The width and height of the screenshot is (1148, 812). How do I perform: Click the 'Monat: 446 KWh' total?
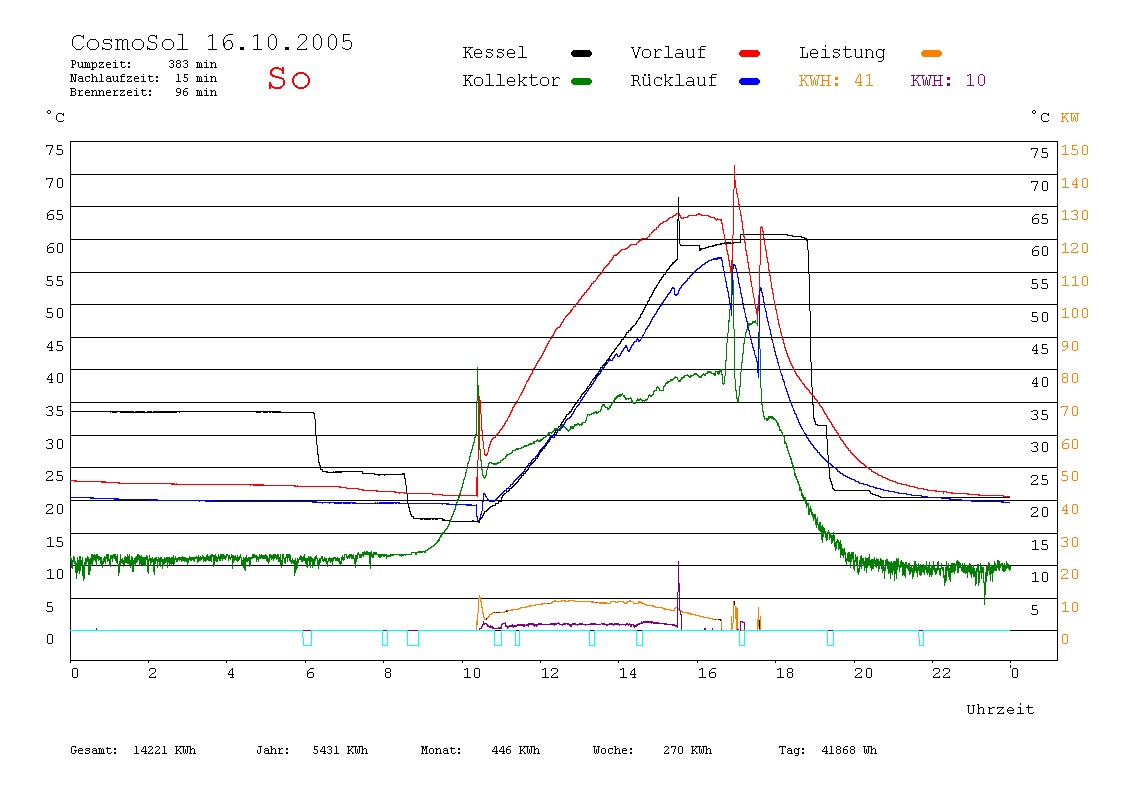coord(480,750)
